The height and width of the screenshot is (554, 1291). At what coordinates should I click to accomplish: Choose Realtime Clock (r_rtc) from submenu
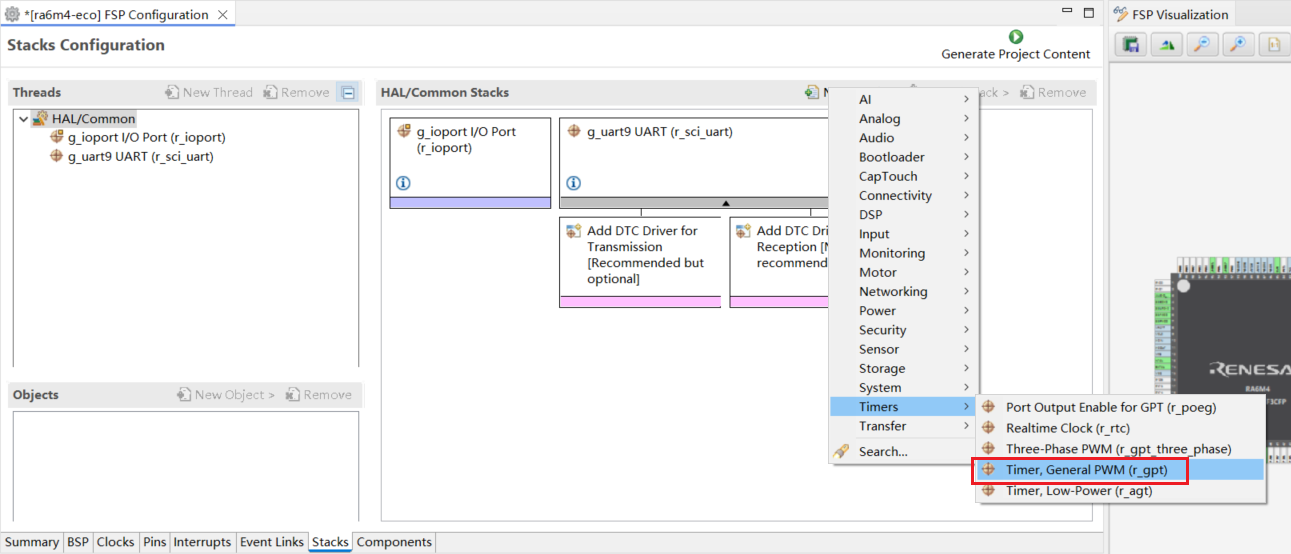pyautogui.click(x=1120, y=428)
